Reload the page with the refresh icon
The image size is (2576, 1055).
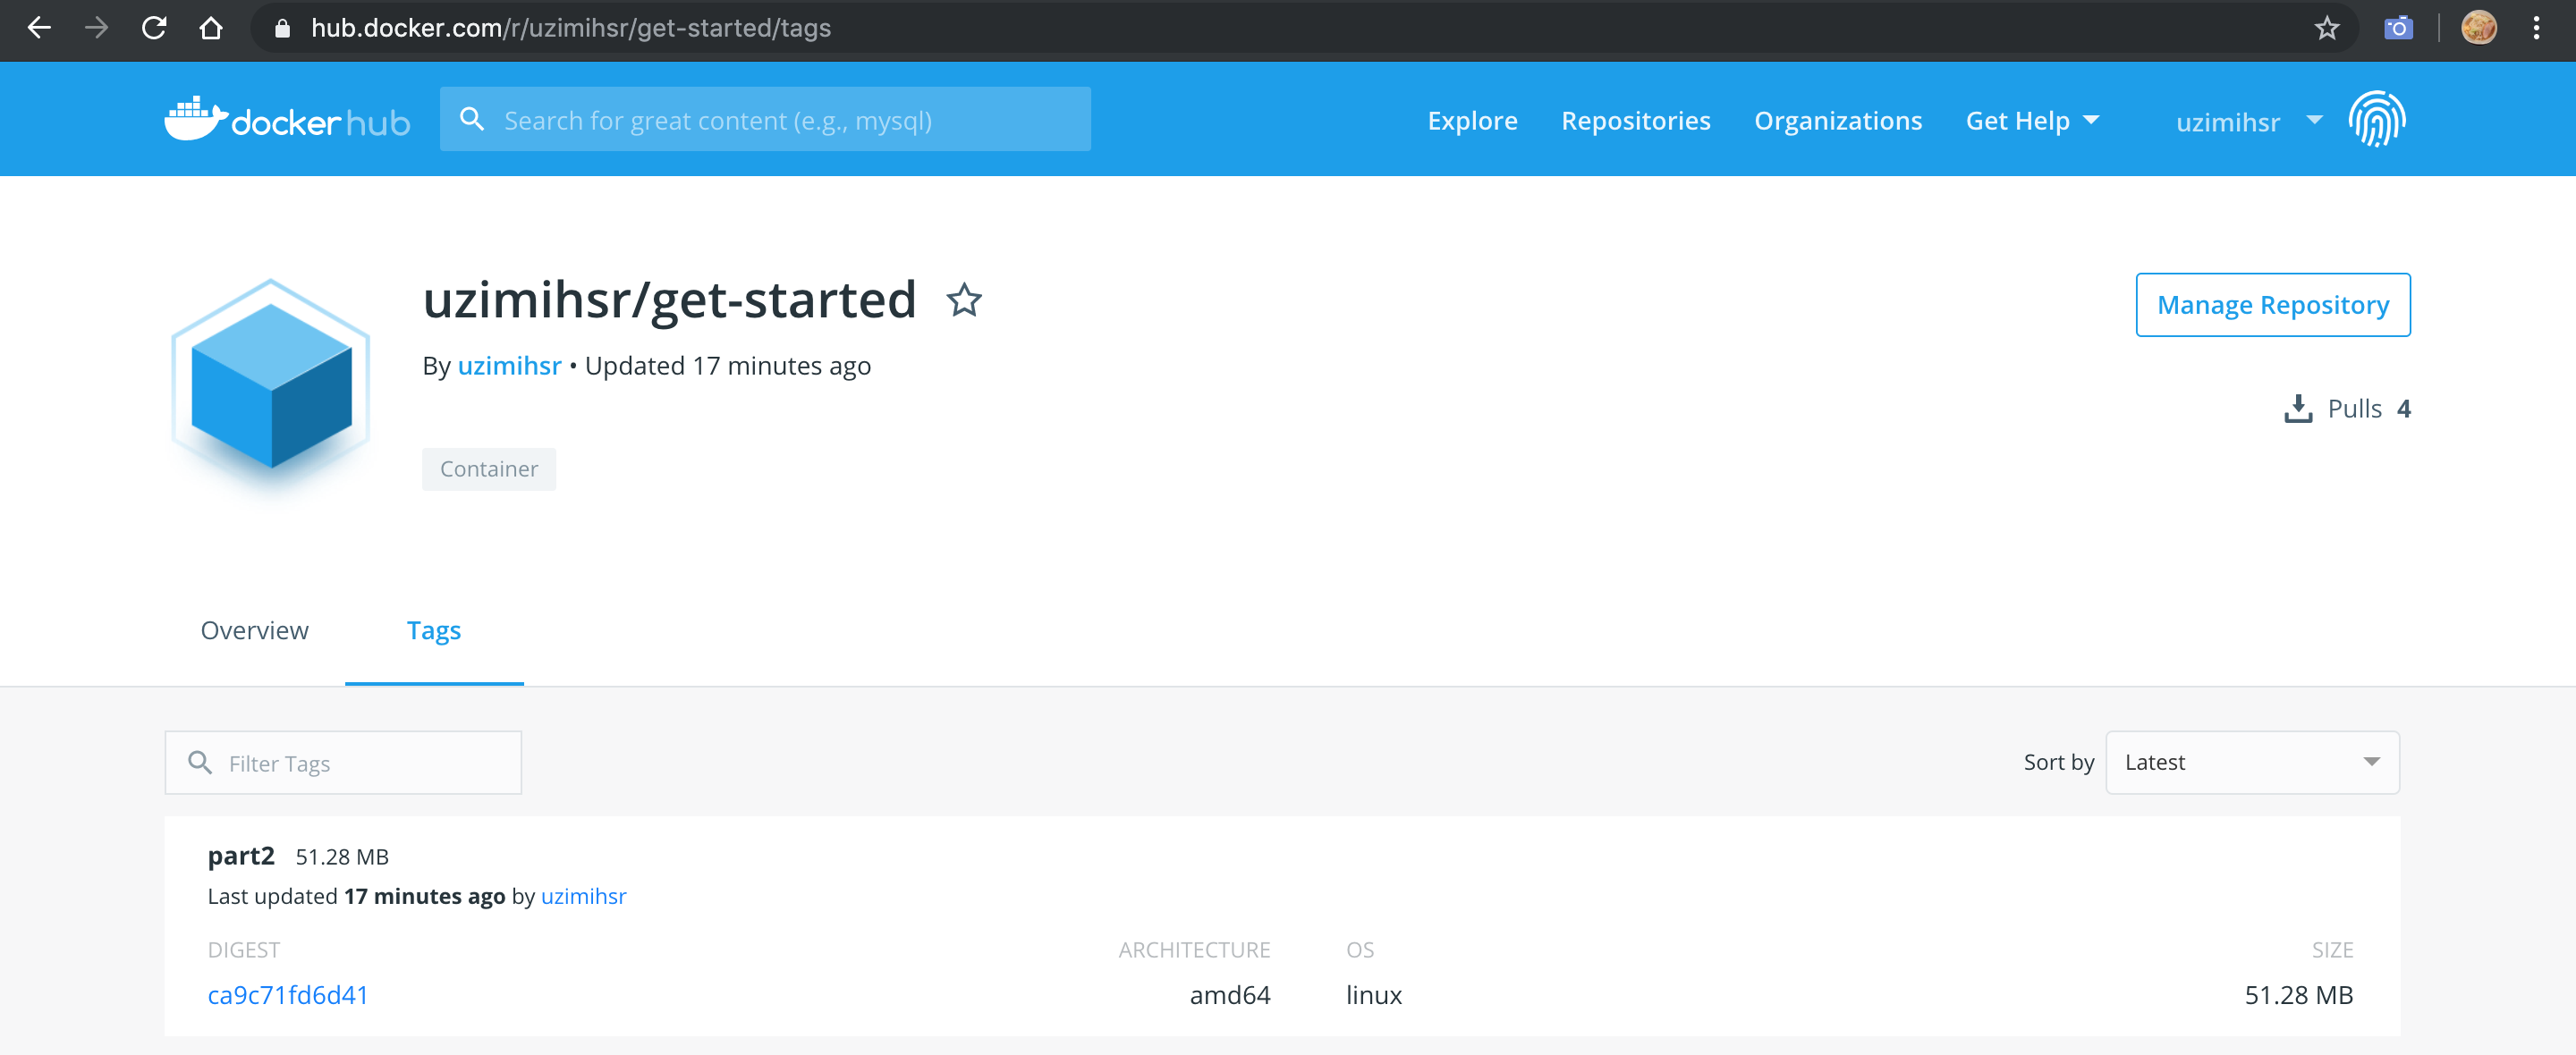[x=154, y=28]
